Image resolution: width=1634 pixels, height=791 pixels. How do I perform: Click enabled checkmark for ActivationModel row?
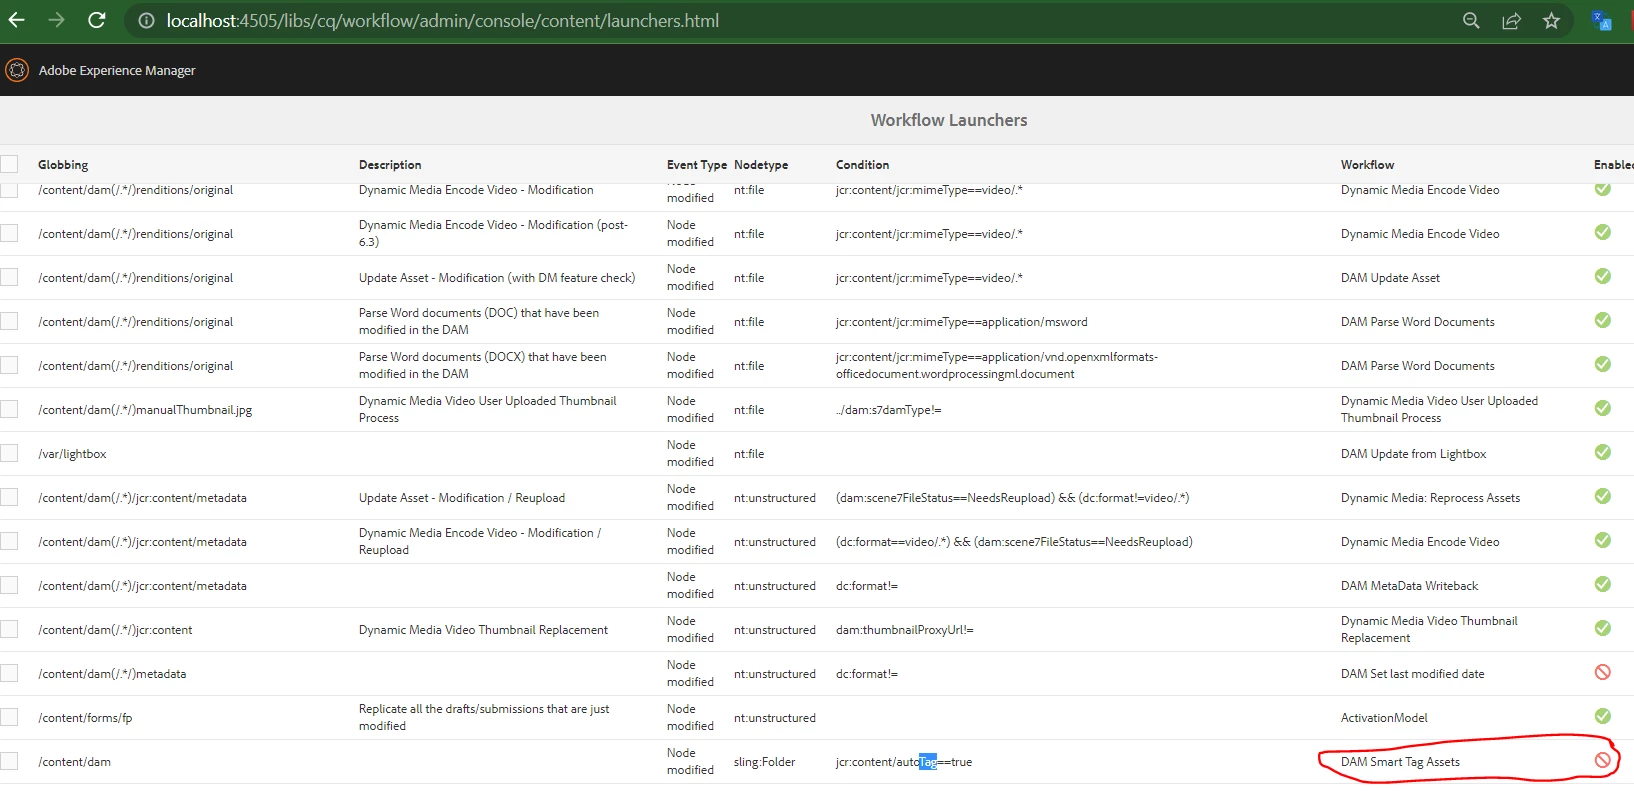click(1602, 716)
